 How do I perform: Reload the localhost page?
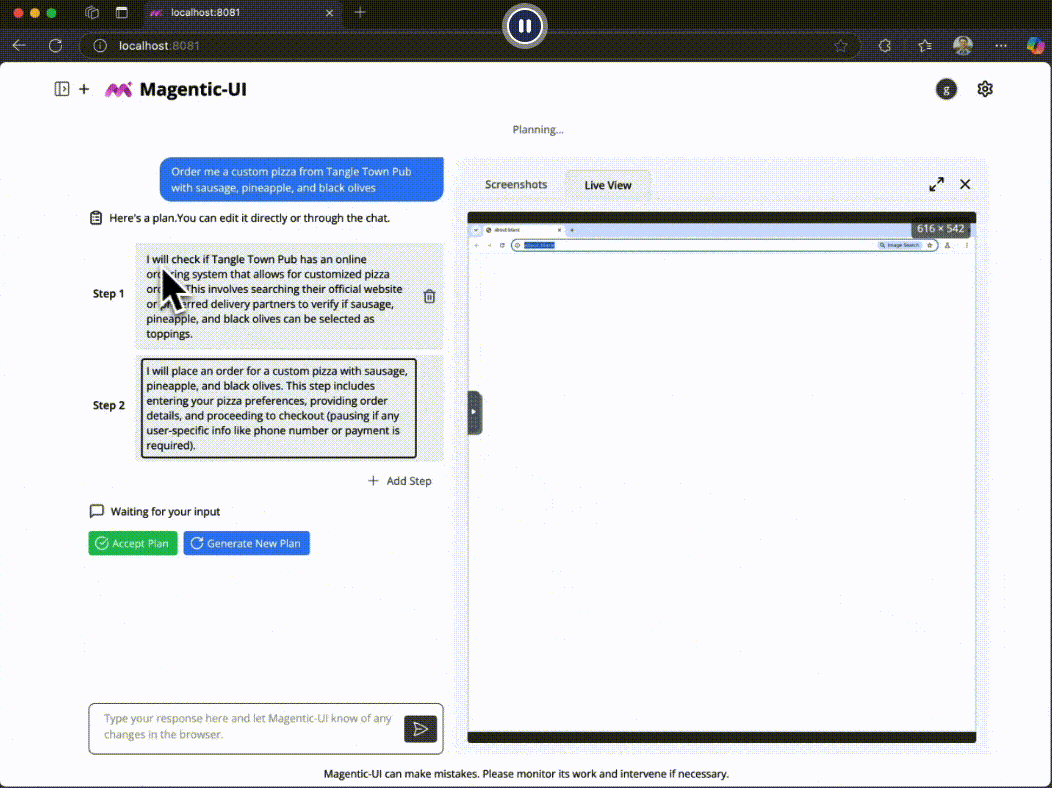(56, 46)
